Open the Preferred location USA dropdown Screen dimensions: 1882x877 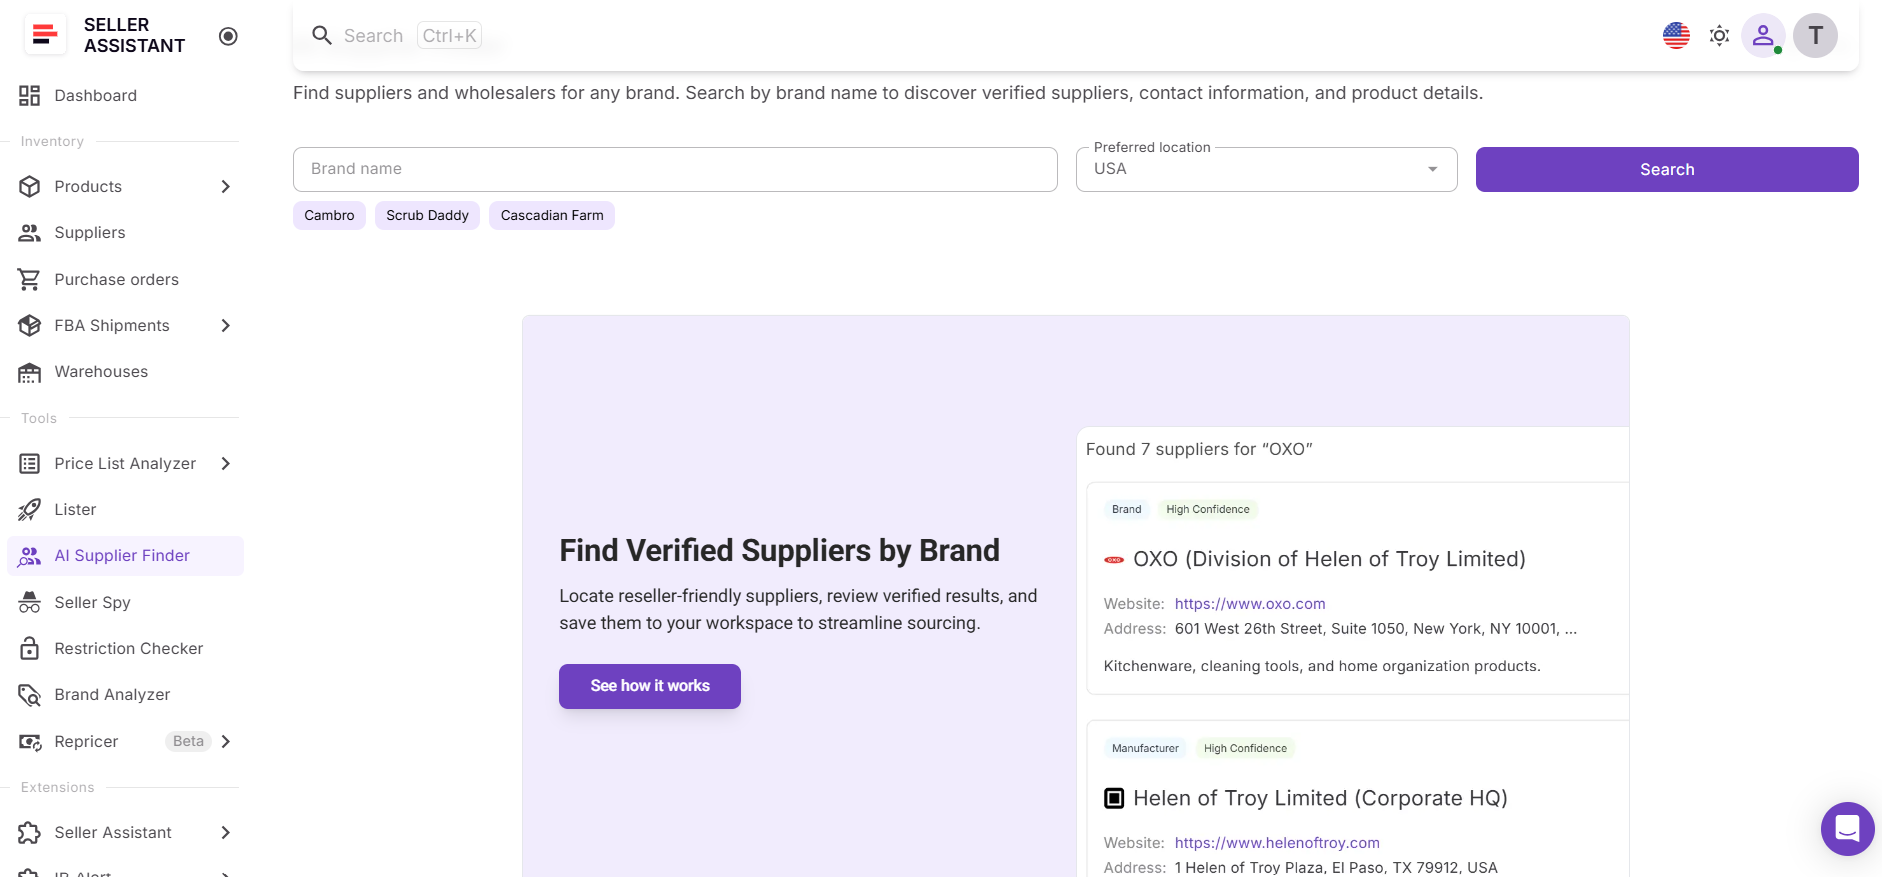click(1266, 169)
